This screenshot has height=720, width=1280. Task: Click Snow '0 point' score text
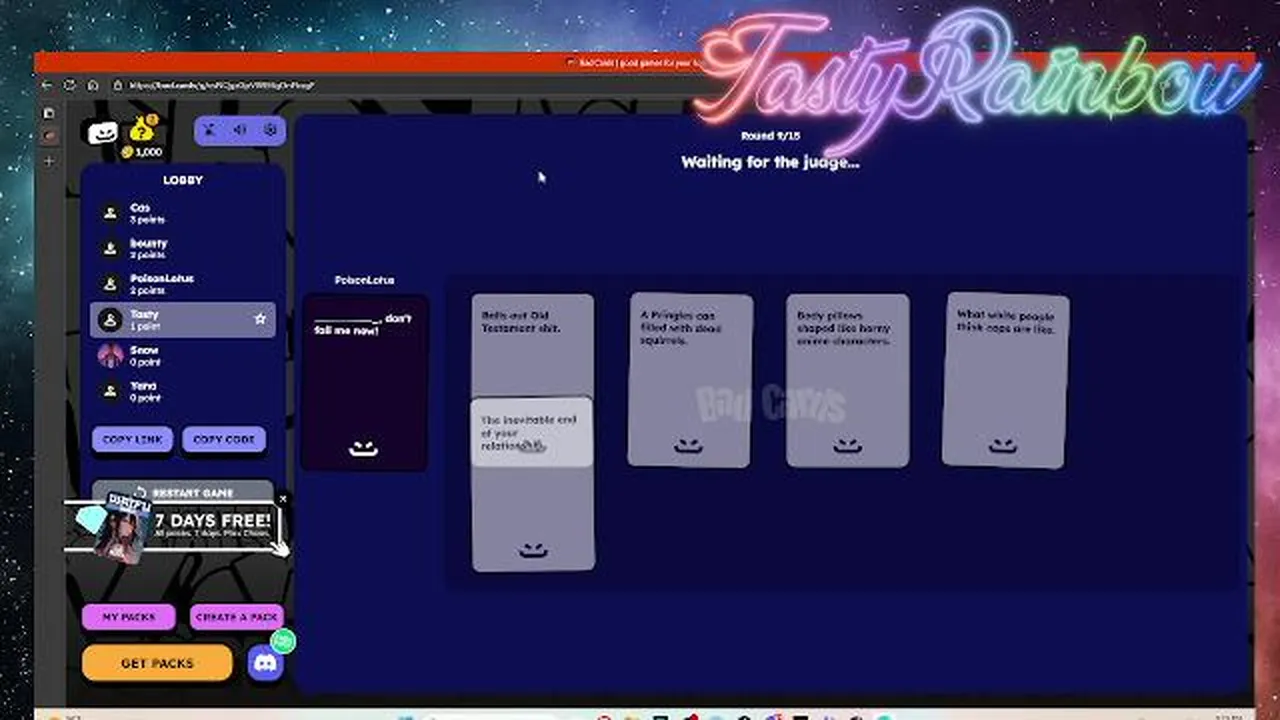tap(146, 362)
